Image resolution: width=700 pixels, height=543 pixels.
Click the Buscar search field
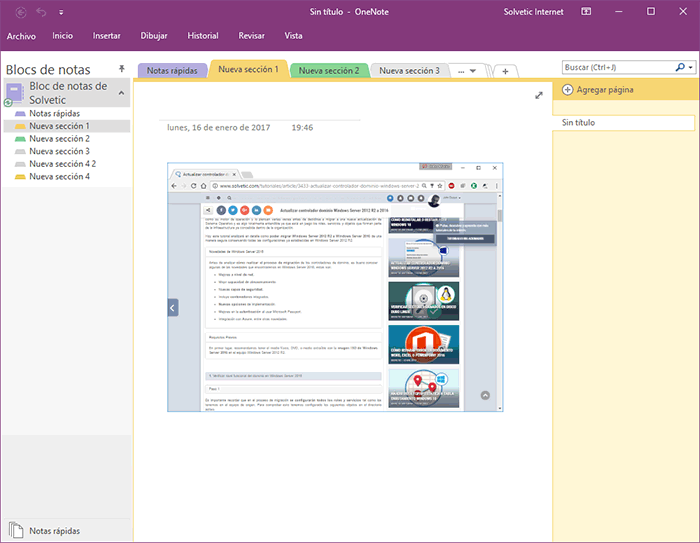pos(618,67)
